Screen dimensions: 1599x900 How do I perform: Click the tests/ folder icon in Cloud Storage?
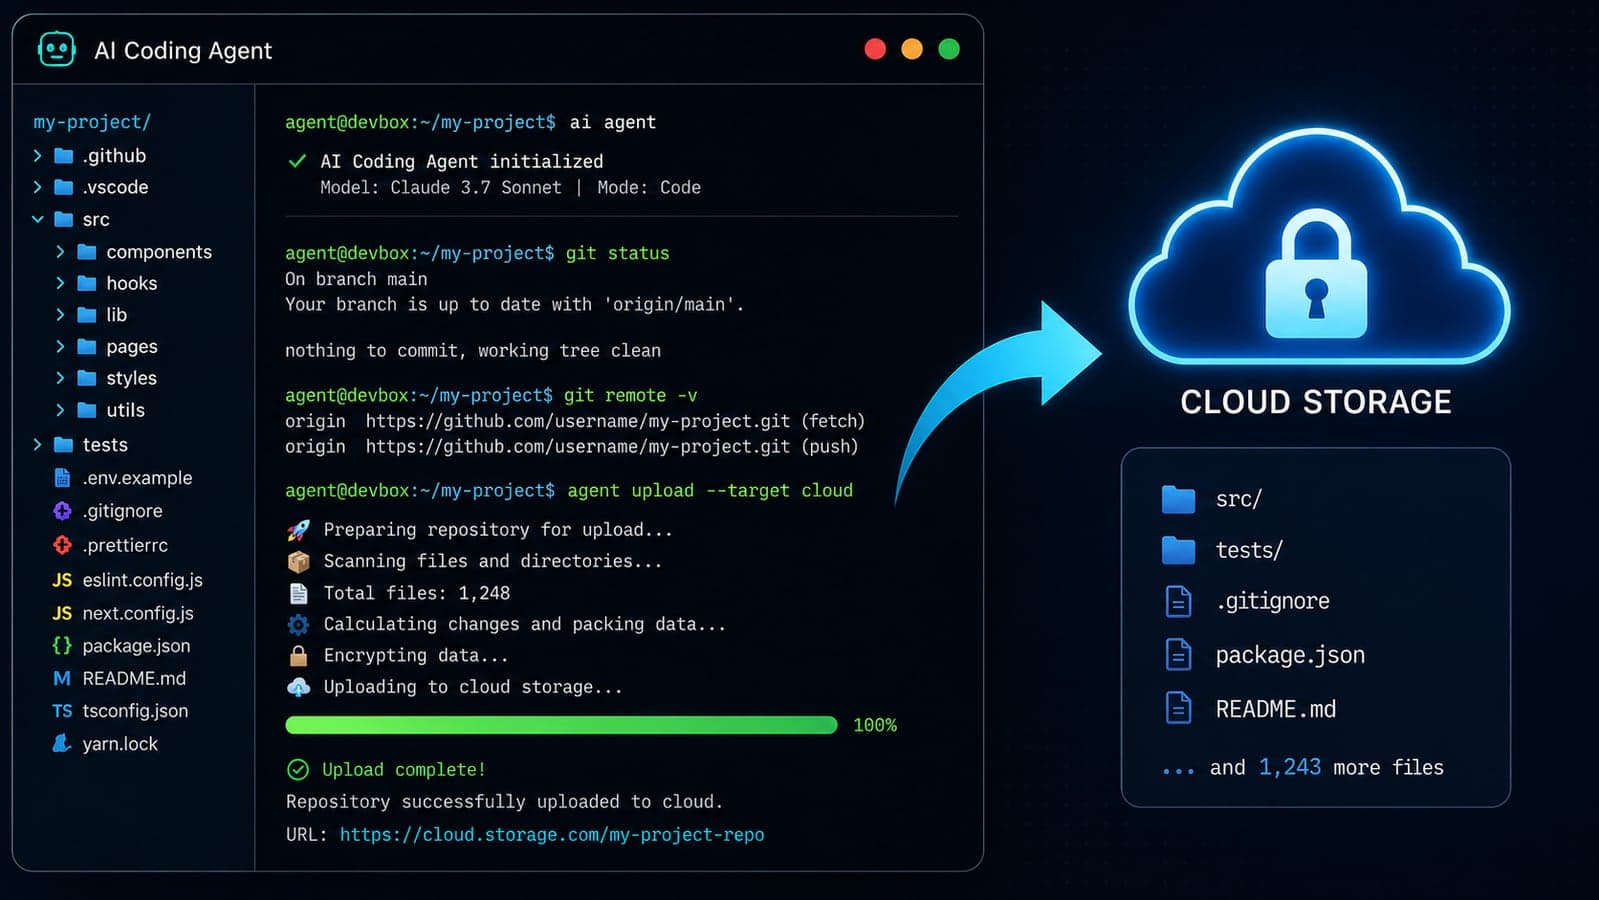(1179, 550)
